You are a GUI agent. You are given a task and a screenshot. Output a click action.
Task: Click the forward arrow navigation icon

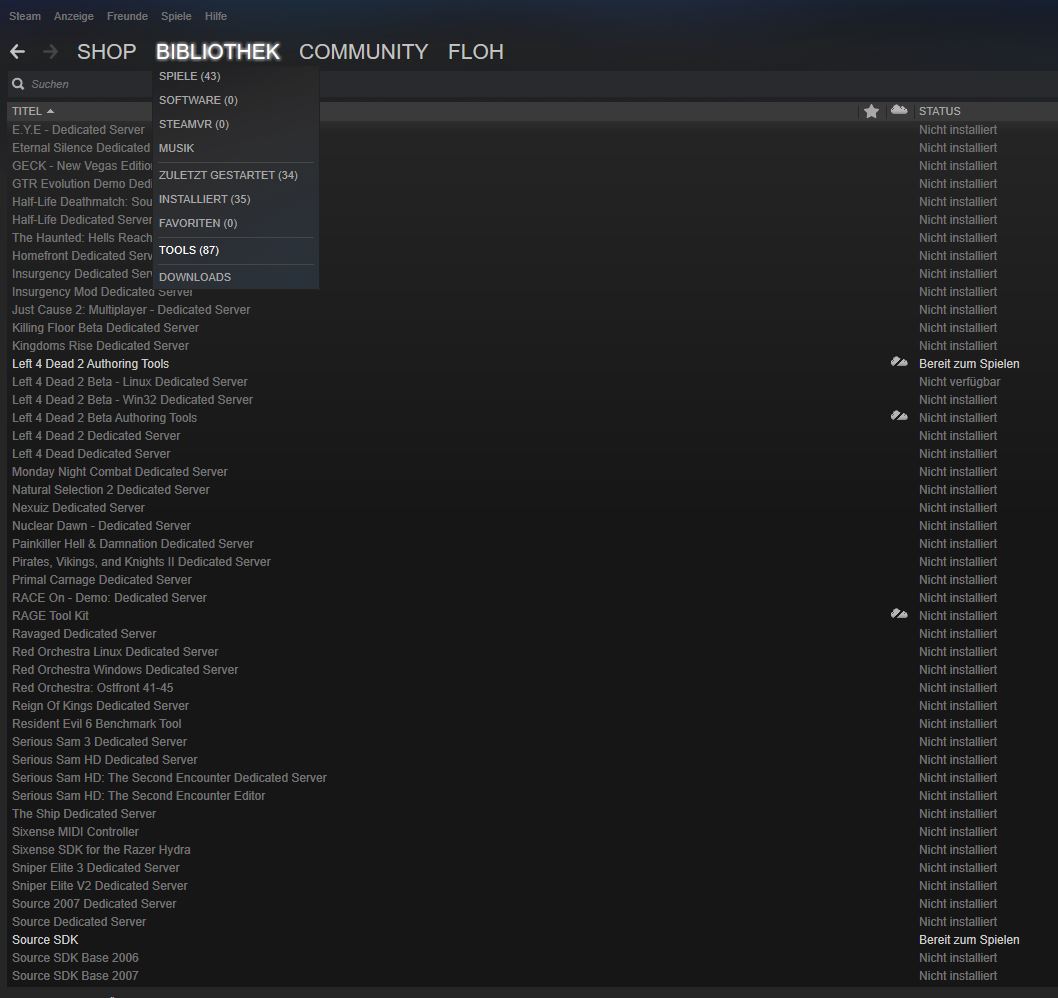[50, 51]
